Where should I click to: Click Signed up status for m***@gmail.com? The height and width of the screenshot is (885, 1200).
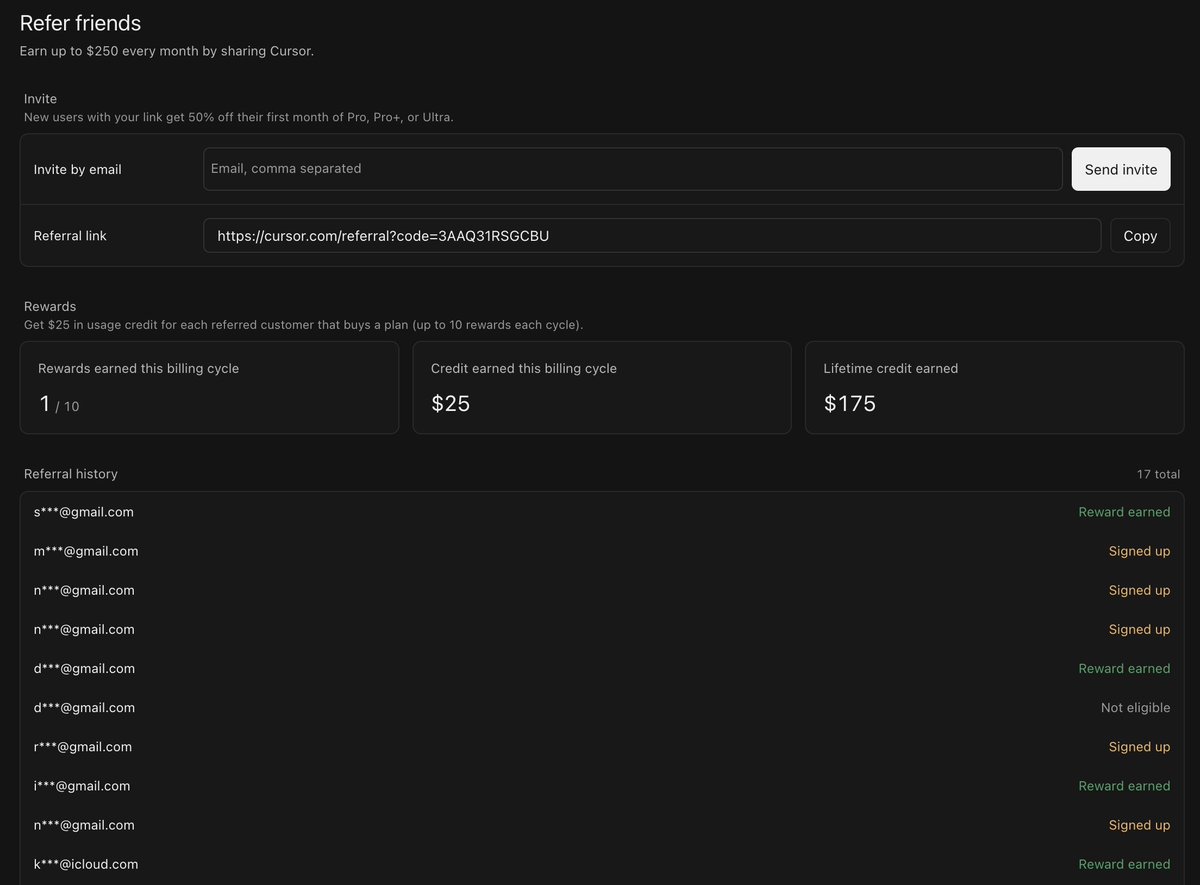[1139, 551]
